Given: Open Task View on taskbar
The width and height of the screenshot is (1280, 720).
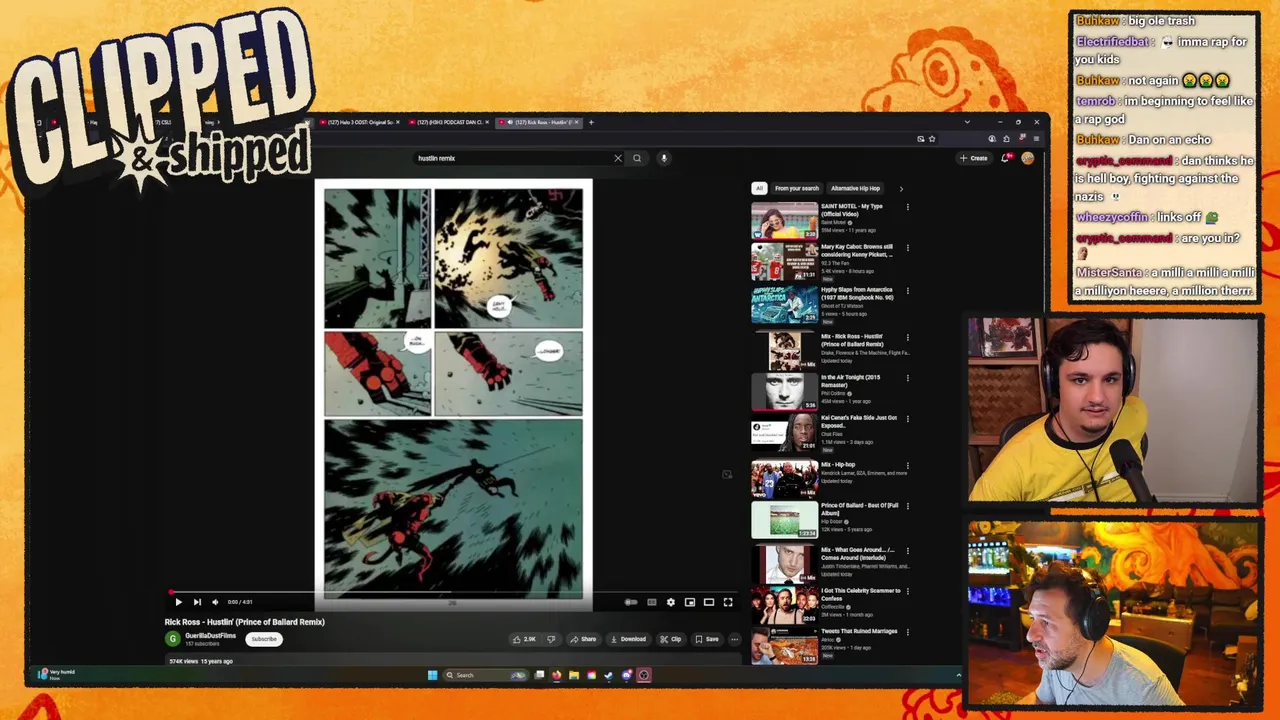Looking at the screenshot, I should tap(540, 675).
